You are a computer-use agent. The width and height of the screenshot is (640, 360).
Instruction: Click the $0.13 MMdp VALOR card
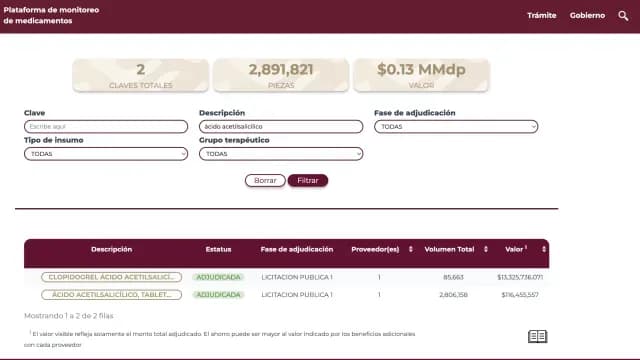421,75
